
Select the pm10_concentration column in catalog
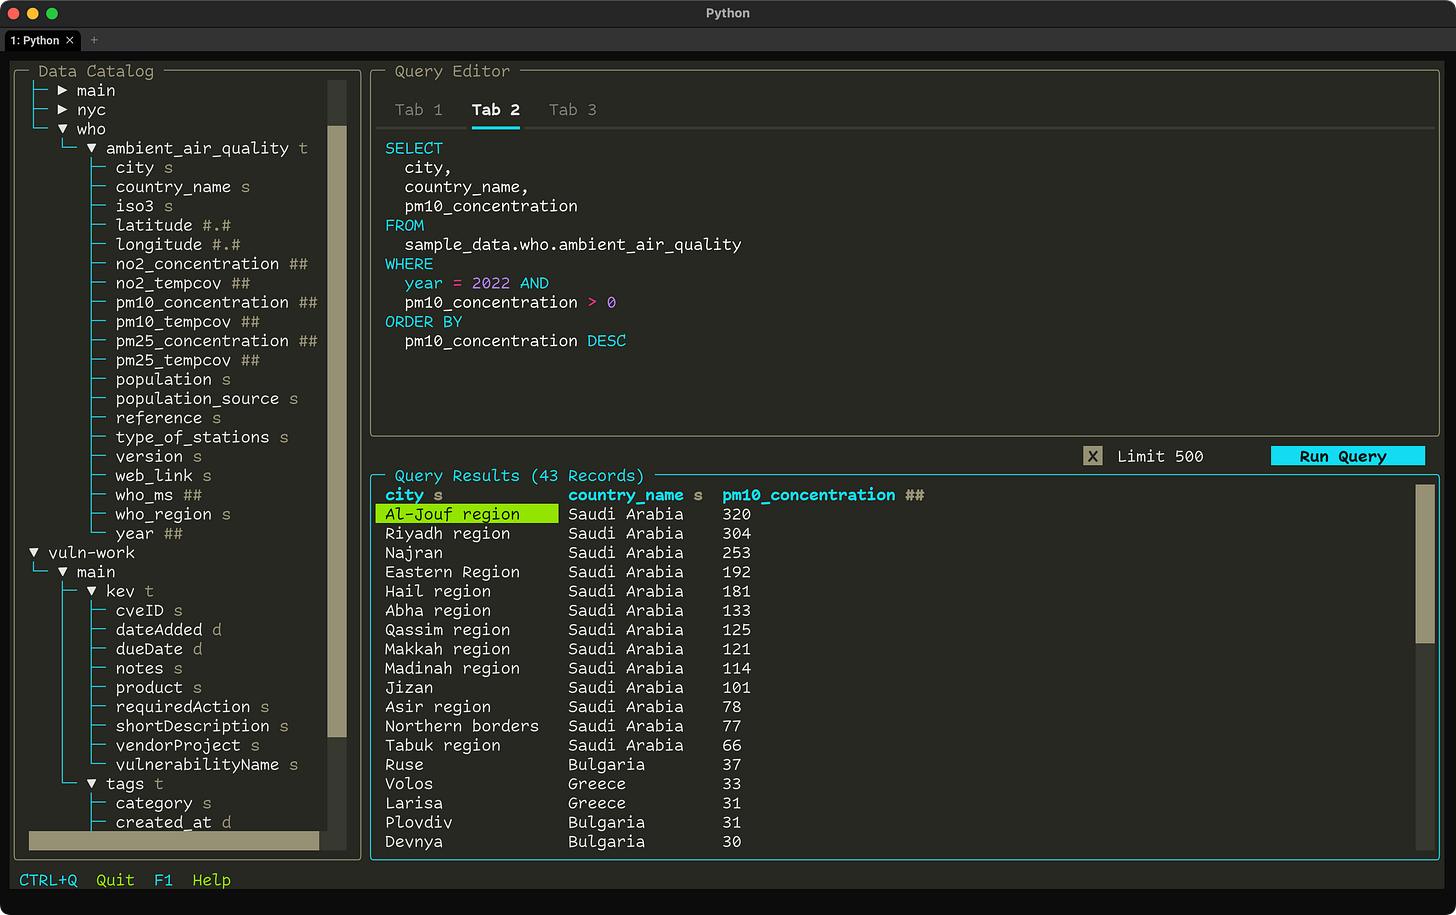pos(202,303)
